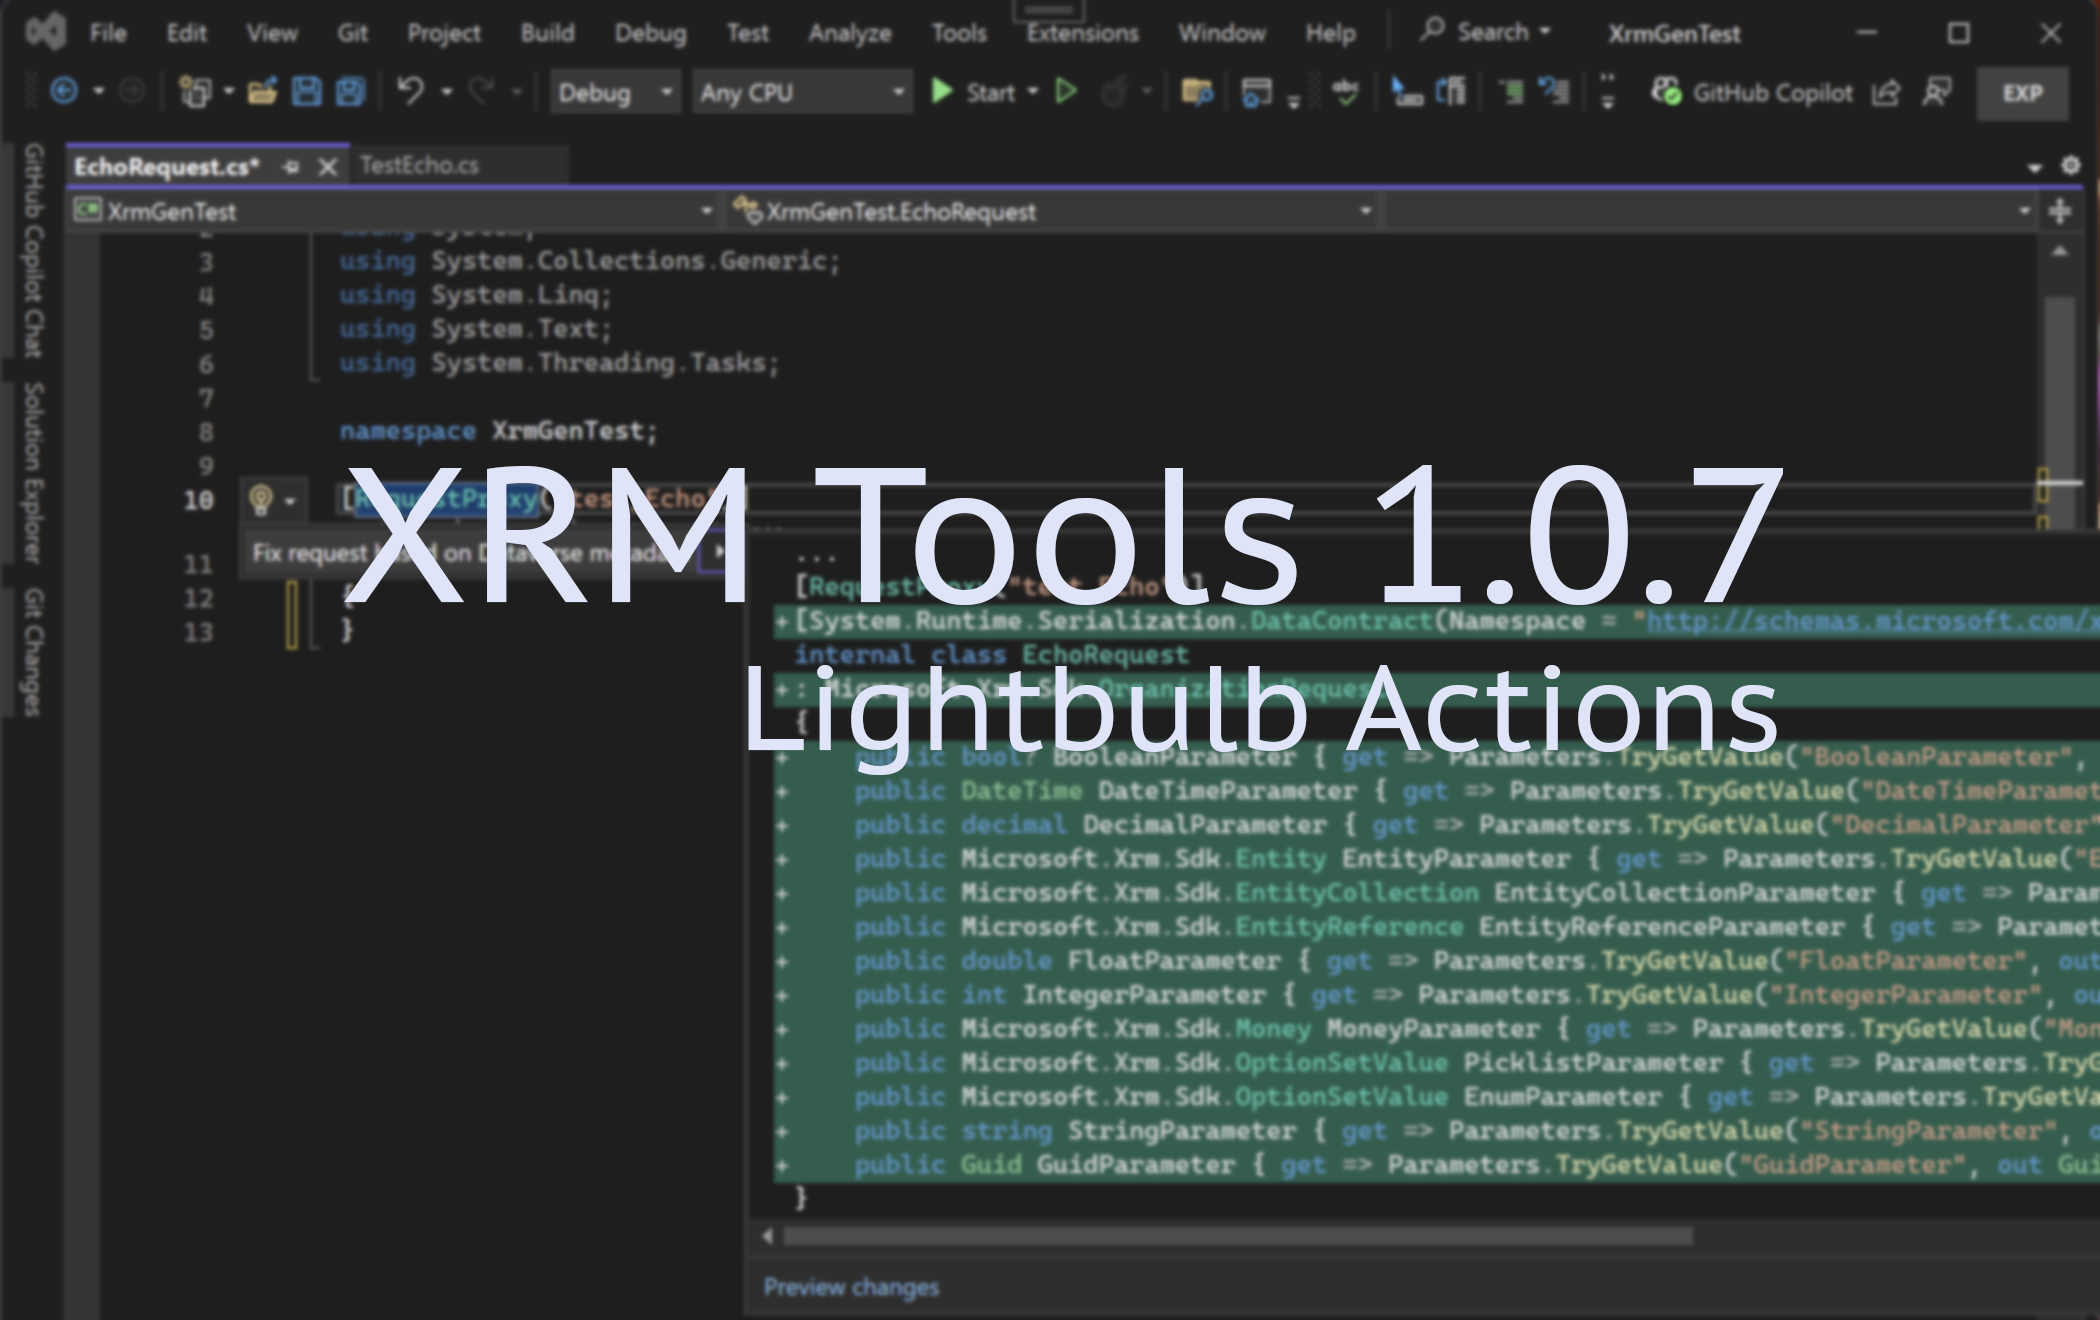Click the decrease indent icon

1511,93
